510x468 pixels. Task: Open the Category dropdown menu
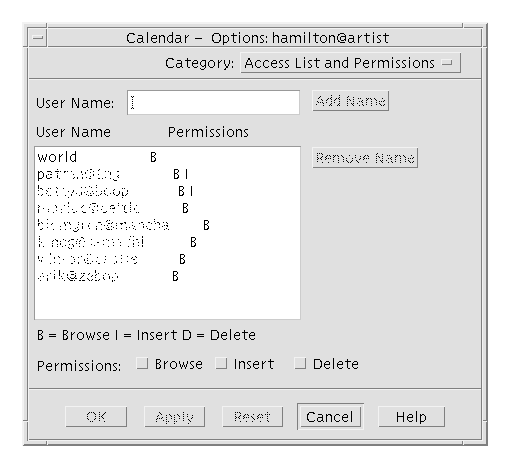[350, 63]
